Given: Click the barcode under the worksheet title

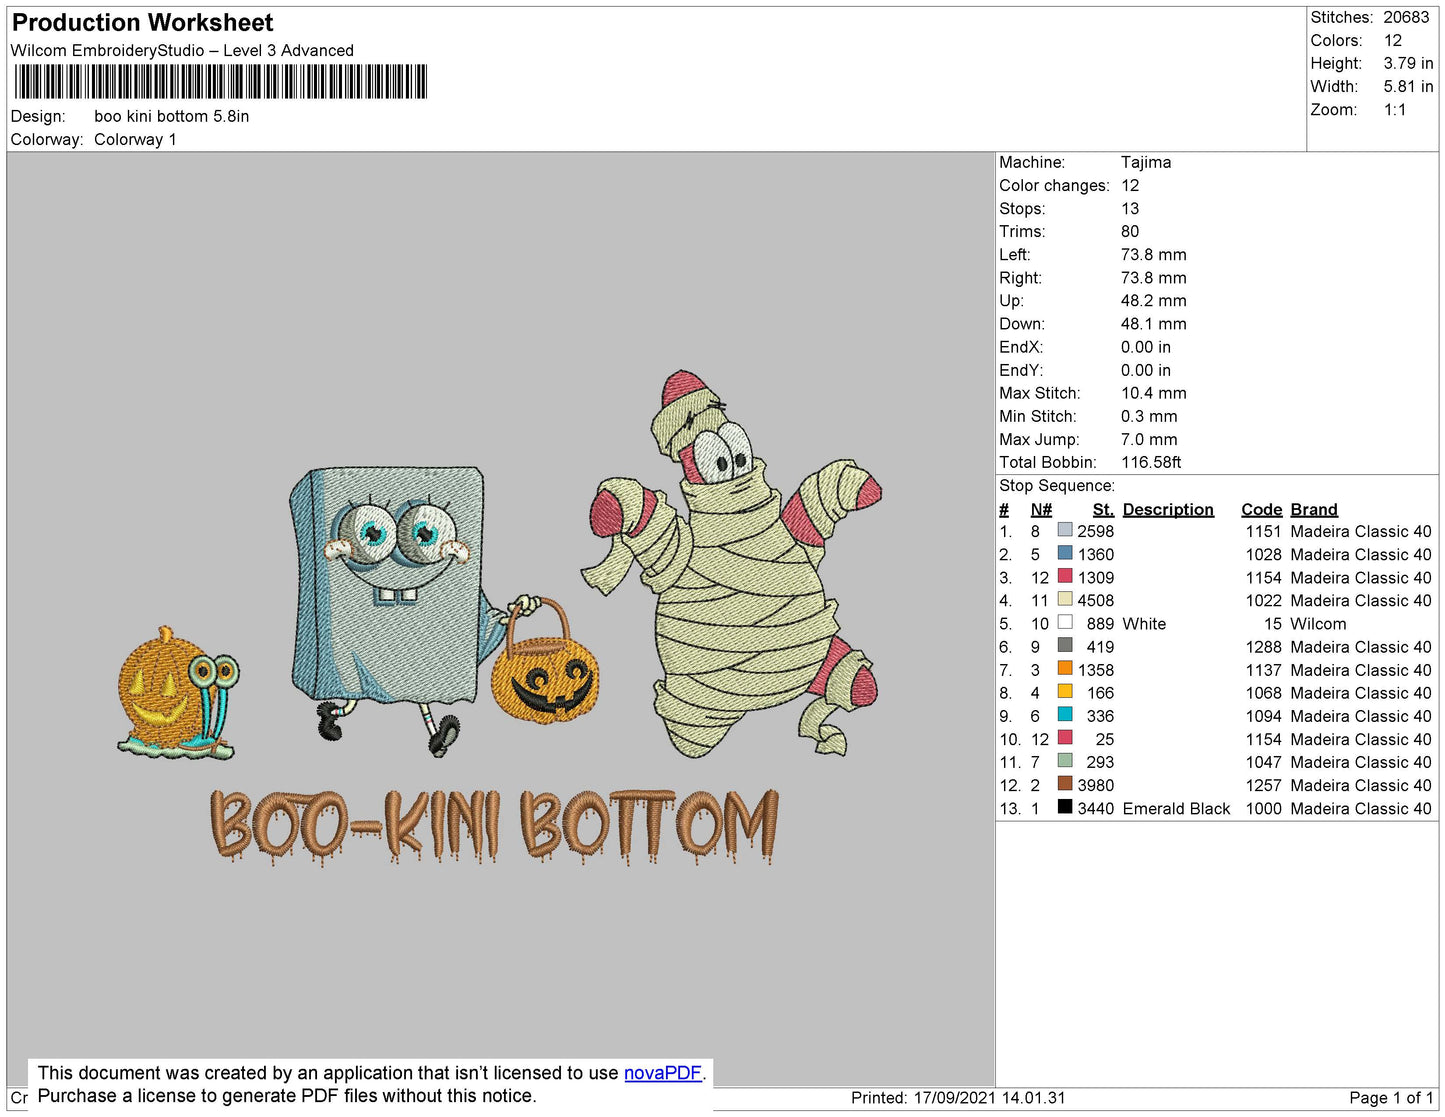Looking at the screenshot, I should point(220,82).
